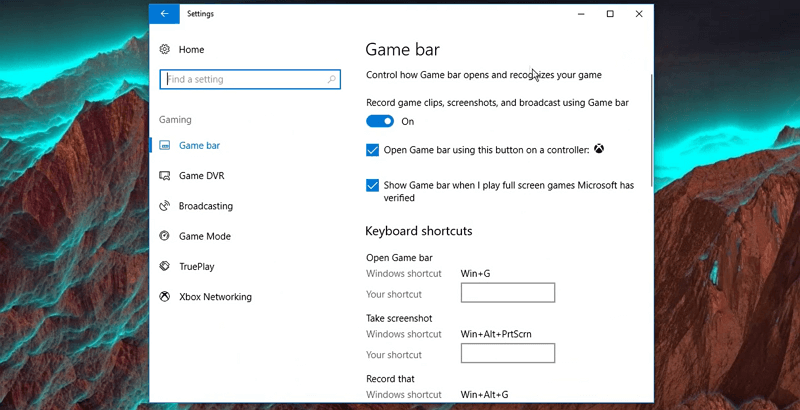Minimize the Settings window

click(x=581, y=14)
